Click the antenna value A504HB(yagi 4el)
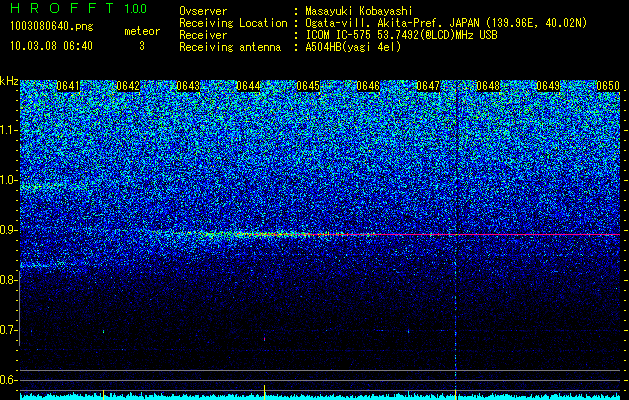The height and width of the screenshot is (400, 629). pyautogui.click(x=353, y=47)
